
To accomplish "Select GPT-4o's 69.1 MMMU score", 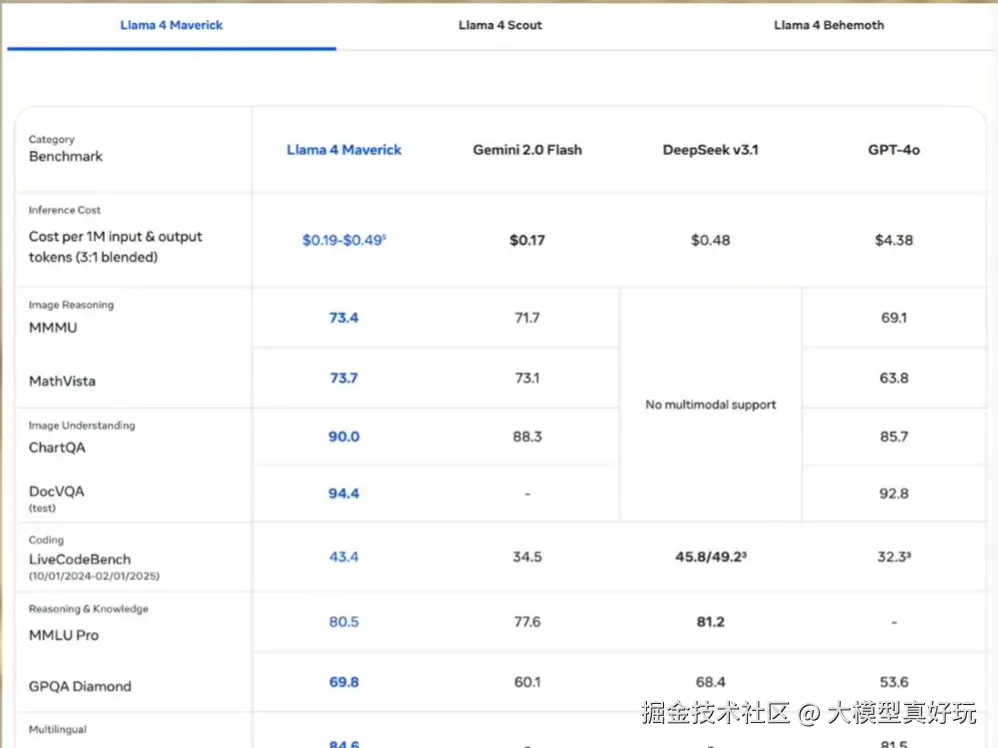I will pyautogui.click(x=894, y=317).
